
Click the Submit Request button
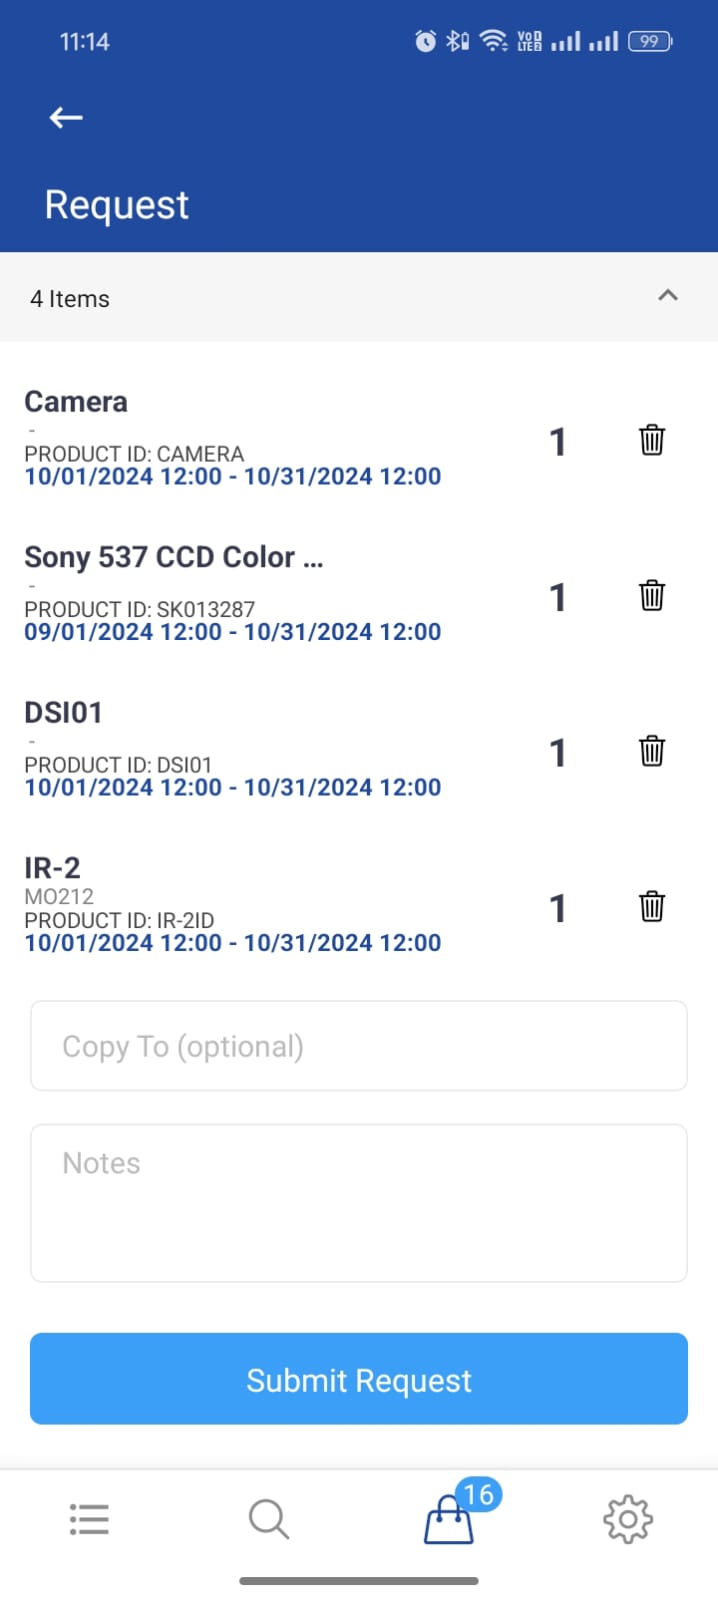point(359,1378)
